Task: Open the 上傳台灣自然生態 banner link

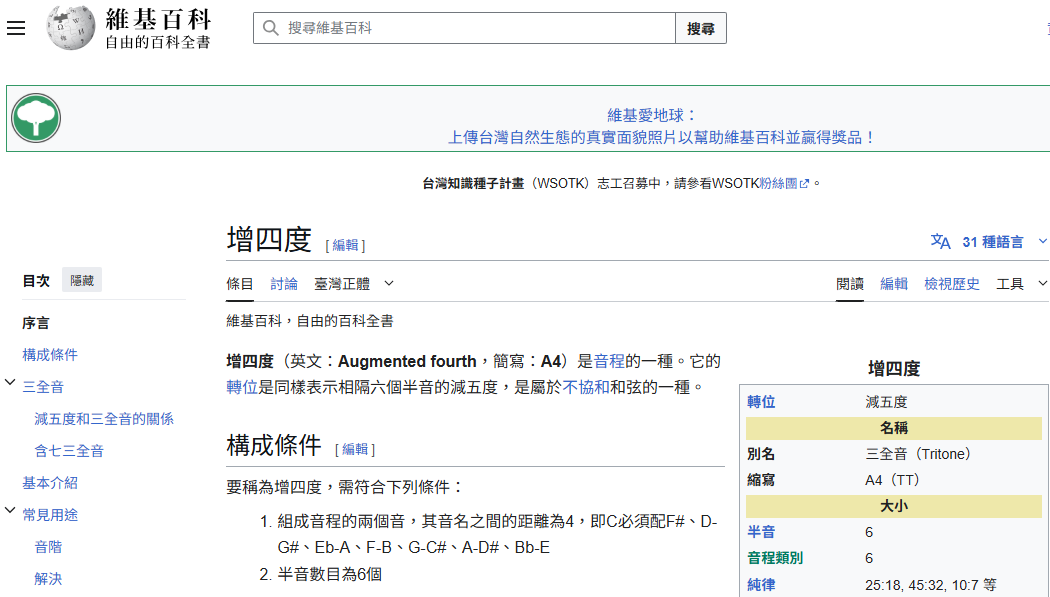Action: tap(662, 137)
